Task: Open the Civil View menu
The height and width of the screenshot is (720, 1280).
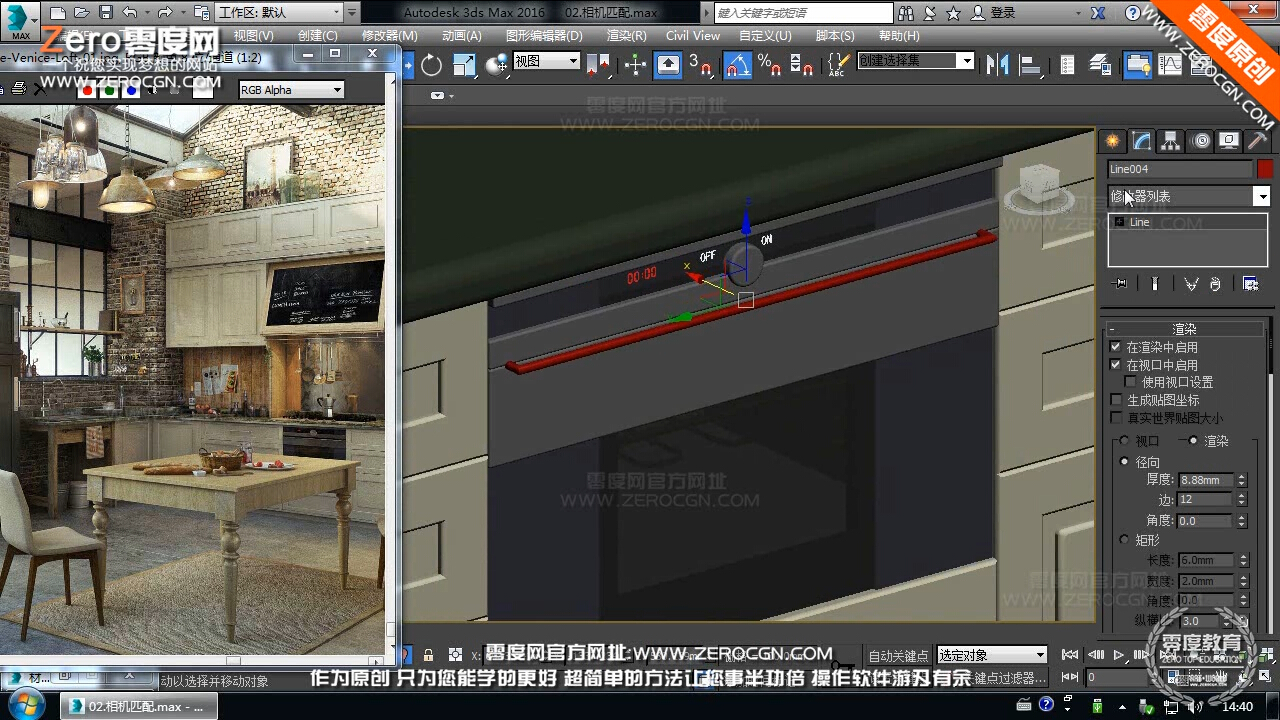Action: [693, 36]
